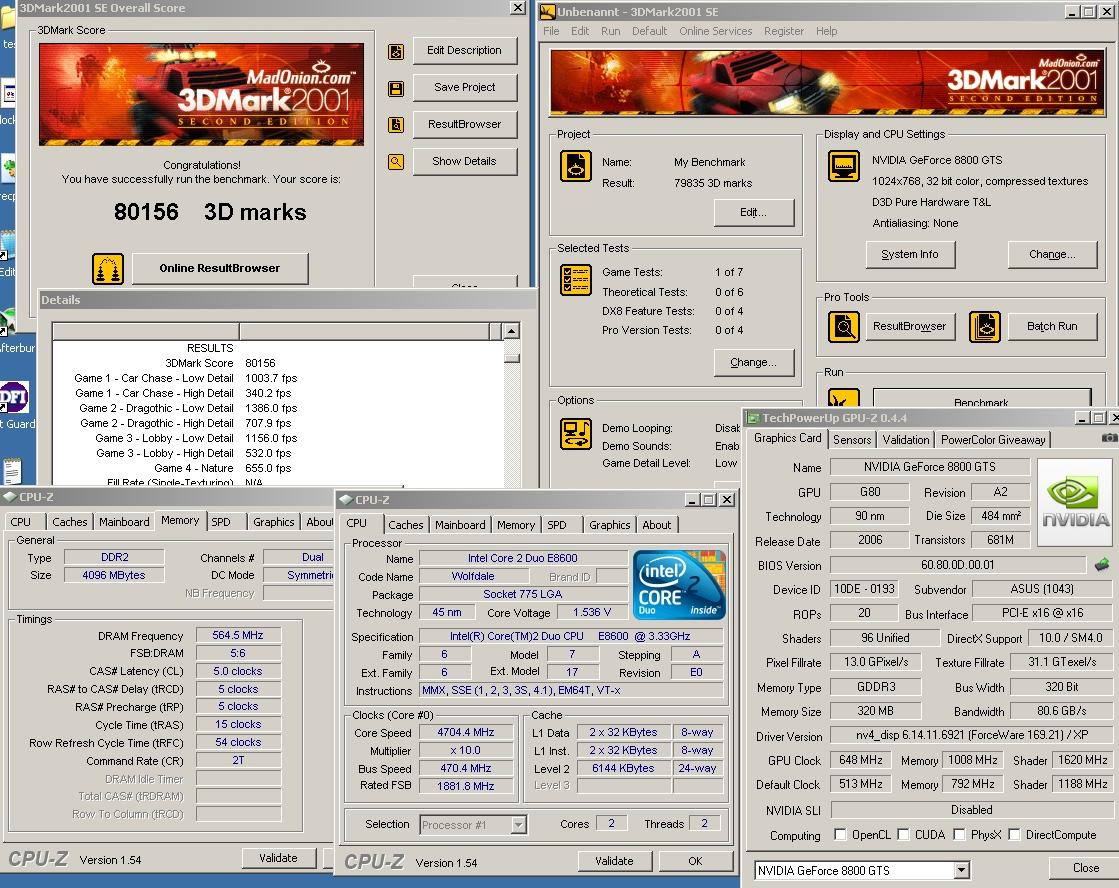Click the Edit Description icon
The image size is (1119, 888).
coord(396,51)
